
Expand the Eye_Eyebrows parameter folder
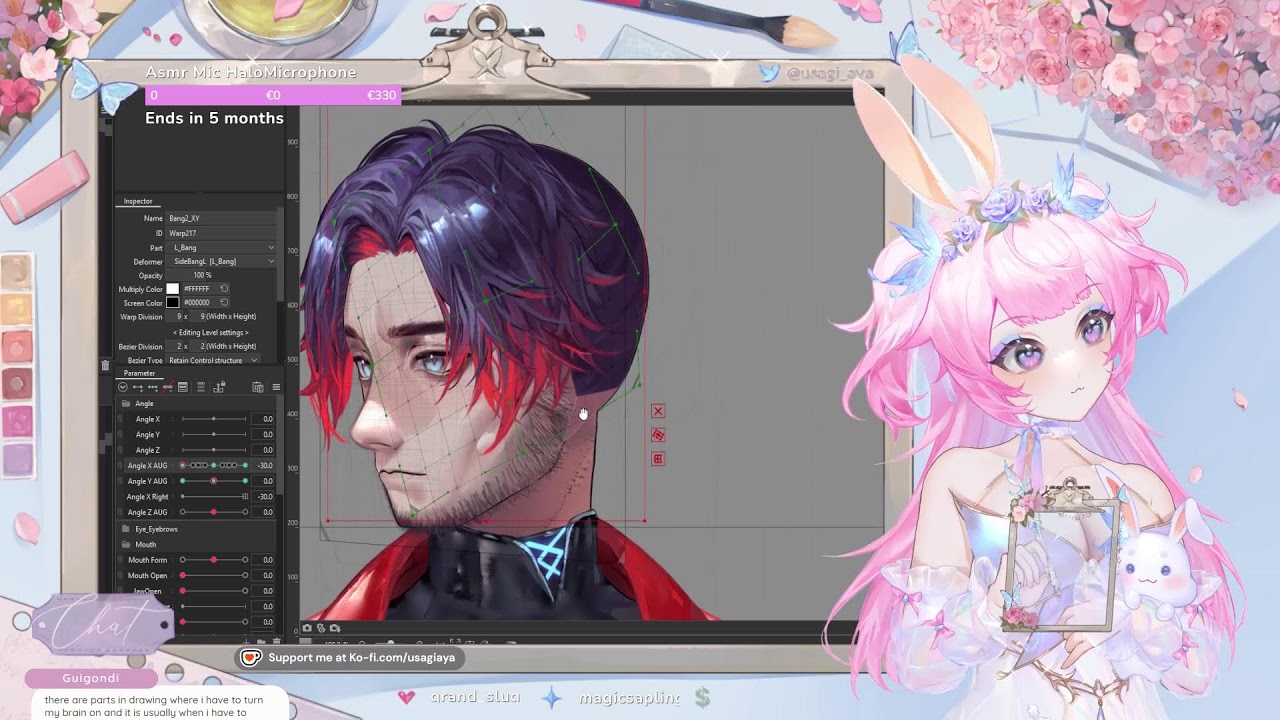coord(126,529)
